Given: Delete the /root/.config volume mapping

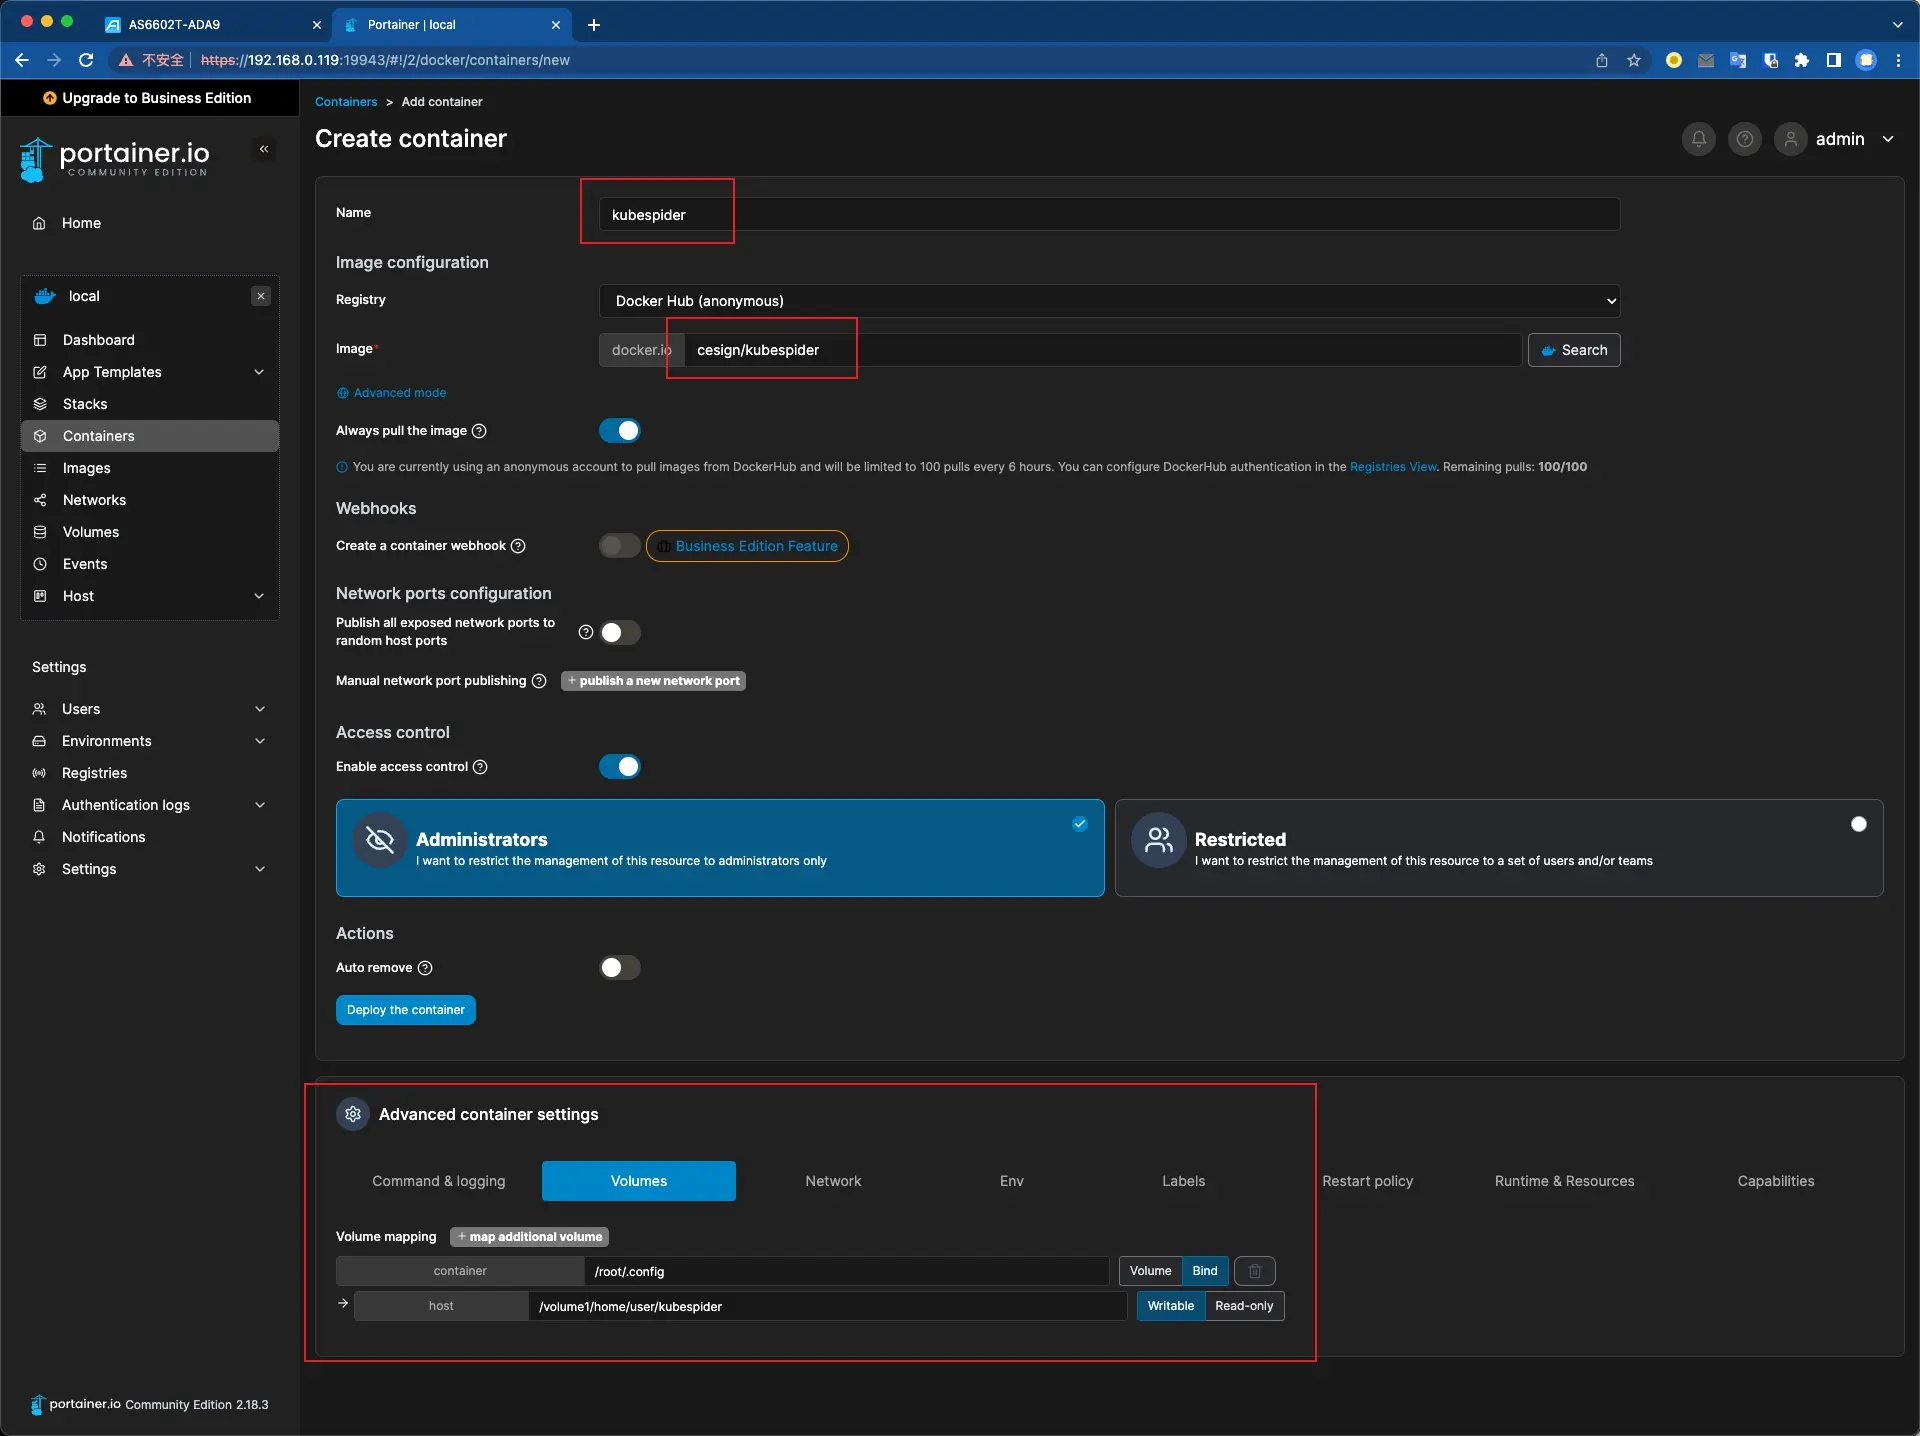Looking at the screenshot, I should pyautogui.click(x=1255, y=1271).
